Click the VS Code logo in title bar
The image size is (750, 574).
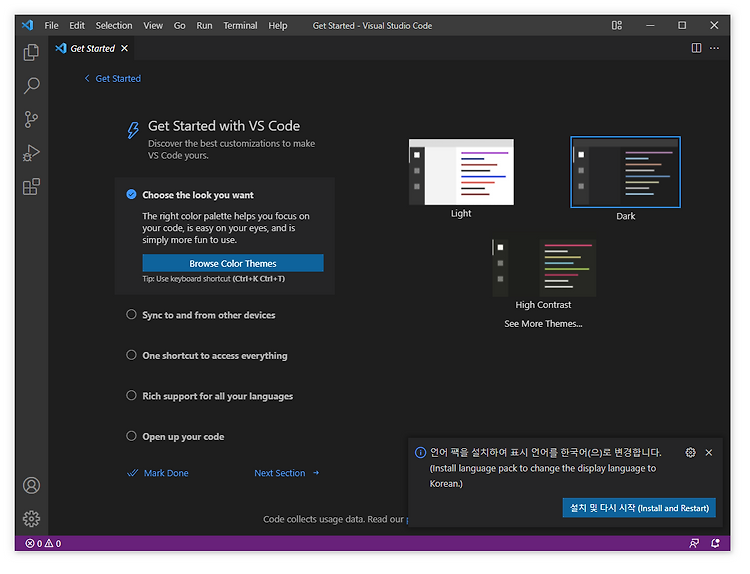coord(28,25)
